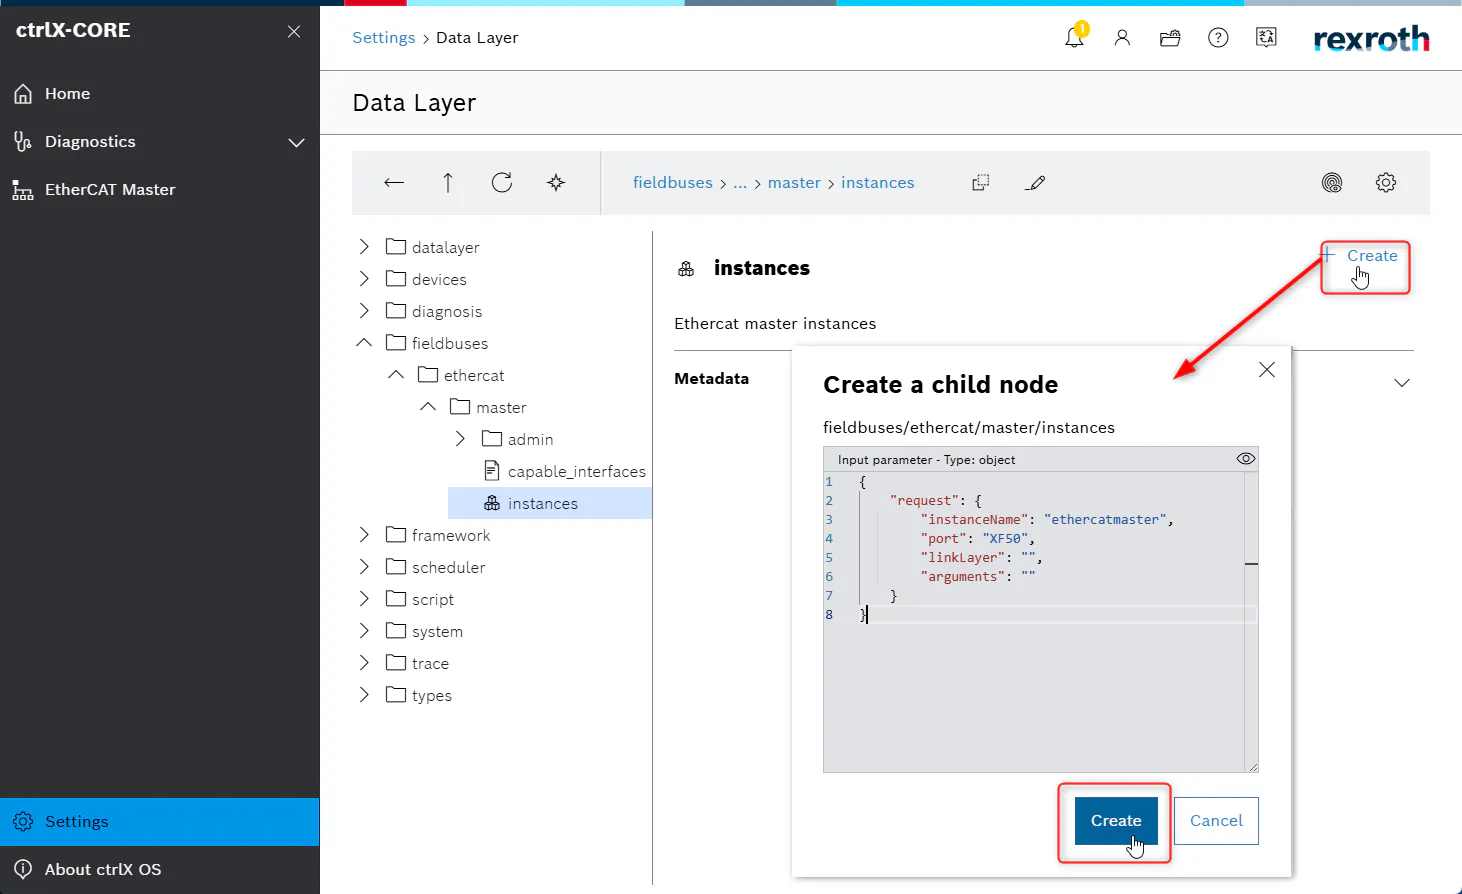Click the Create link beside instances heading
This screenshot has width=1462, height=894.
(1361, 256)
